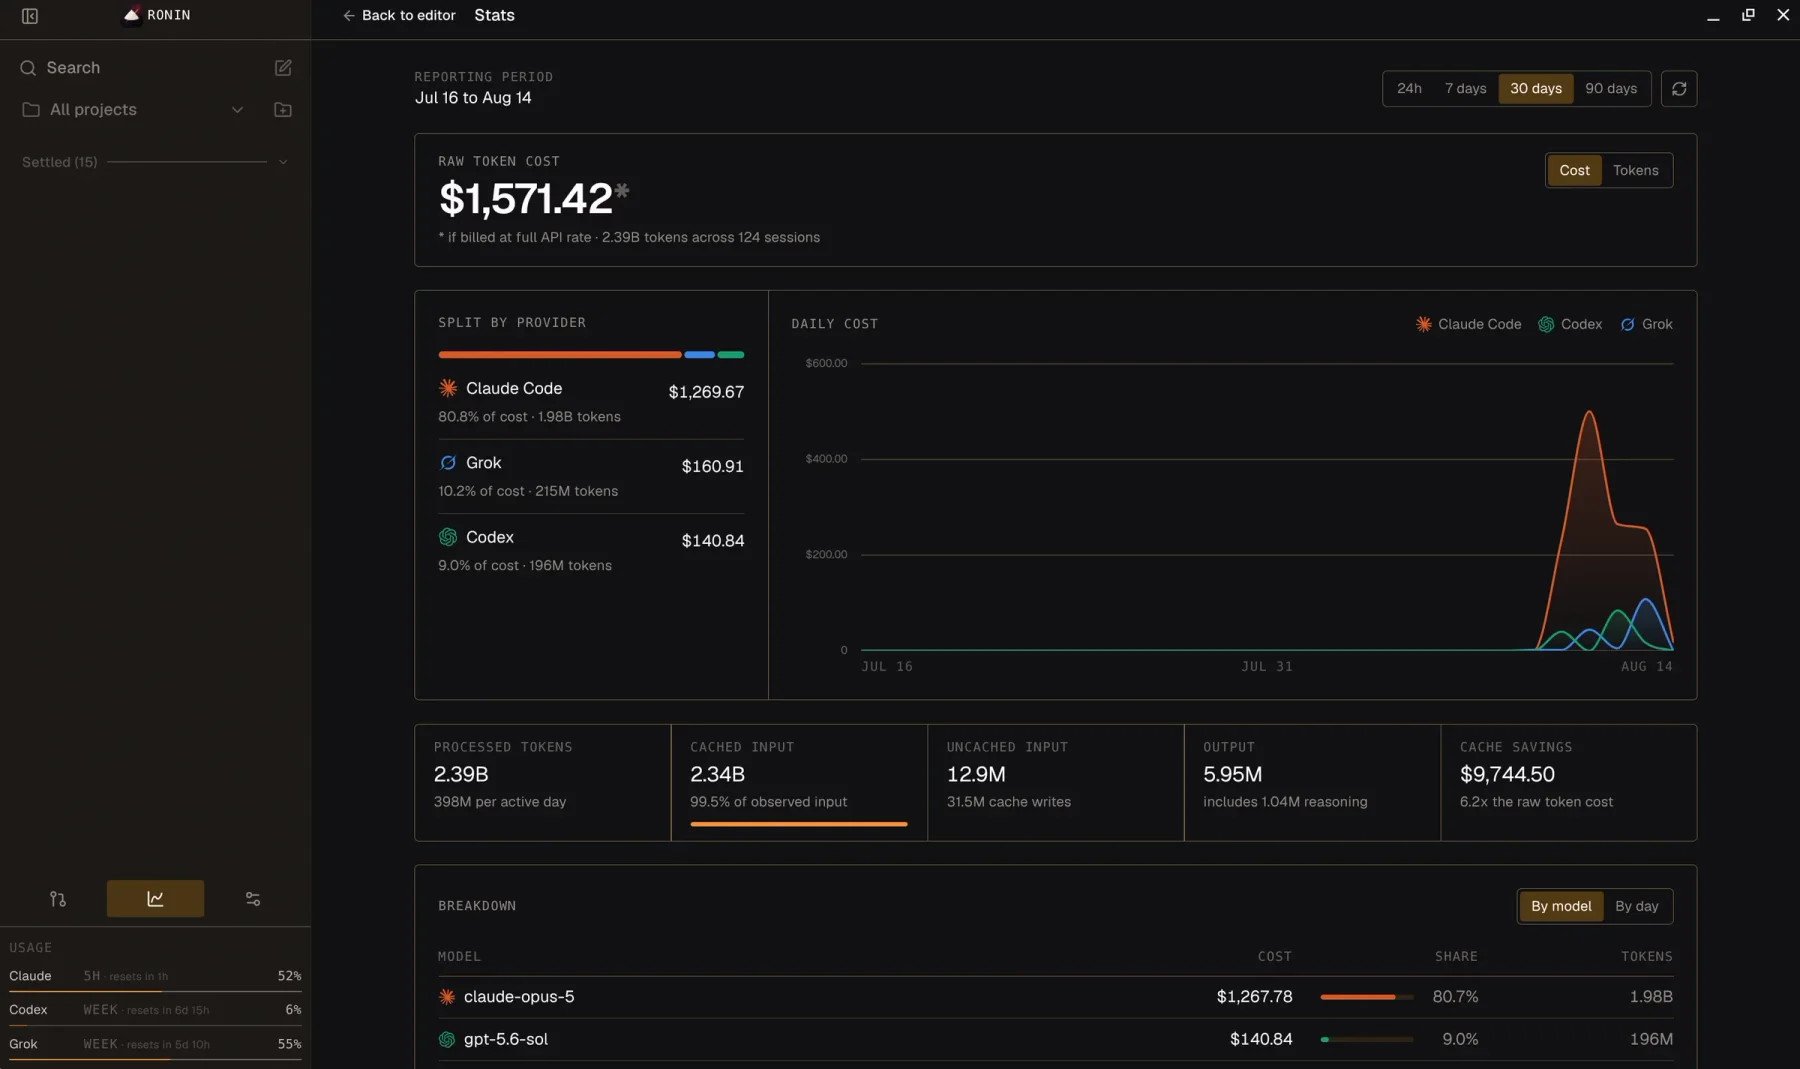
Task: Select the 7 days reporting period
Action: point(1465,89)
